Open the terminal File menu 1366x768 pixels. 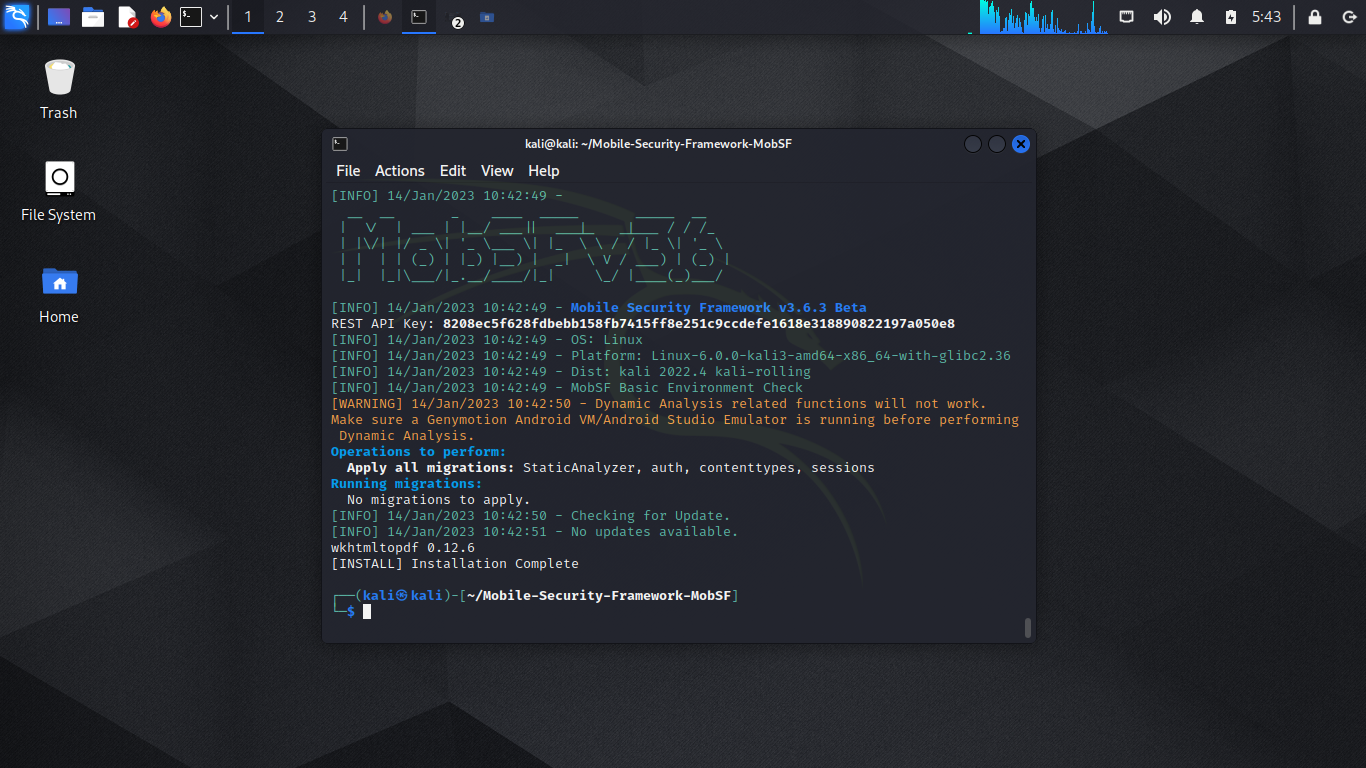348,171
